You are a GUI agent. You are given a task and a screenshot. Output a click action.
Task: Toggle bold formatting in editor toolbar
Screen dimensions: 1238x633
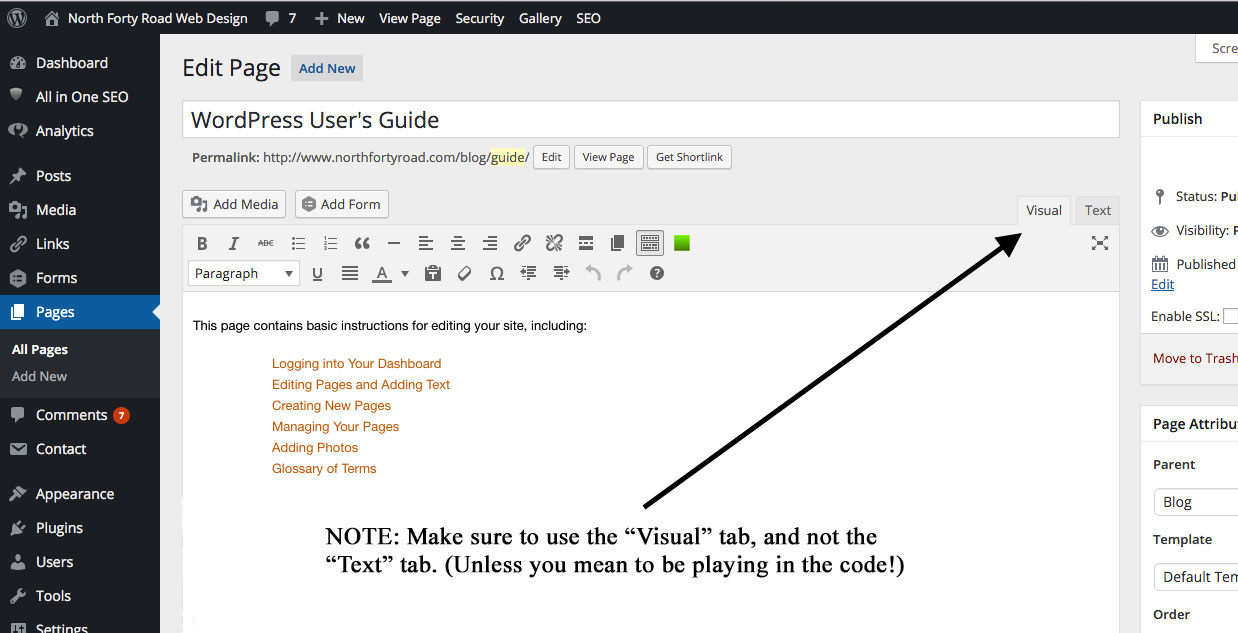tap(202, 243)
